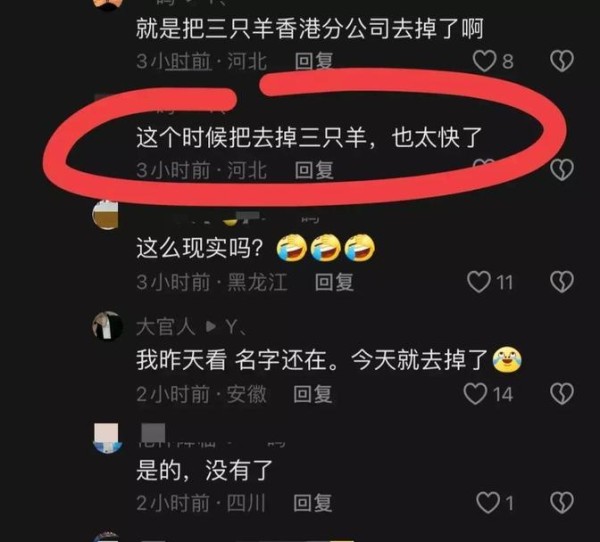Open avatar of the 这么现实吗 commenter
This screenshot has height=542, width=600.
tap(106, 215)
